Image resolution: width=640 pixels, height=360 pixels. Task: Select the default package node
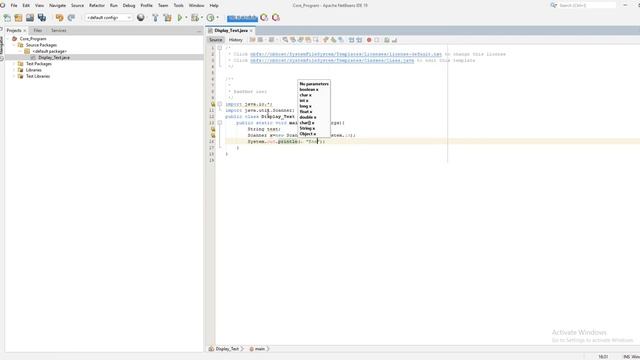(x=49, y=51)
